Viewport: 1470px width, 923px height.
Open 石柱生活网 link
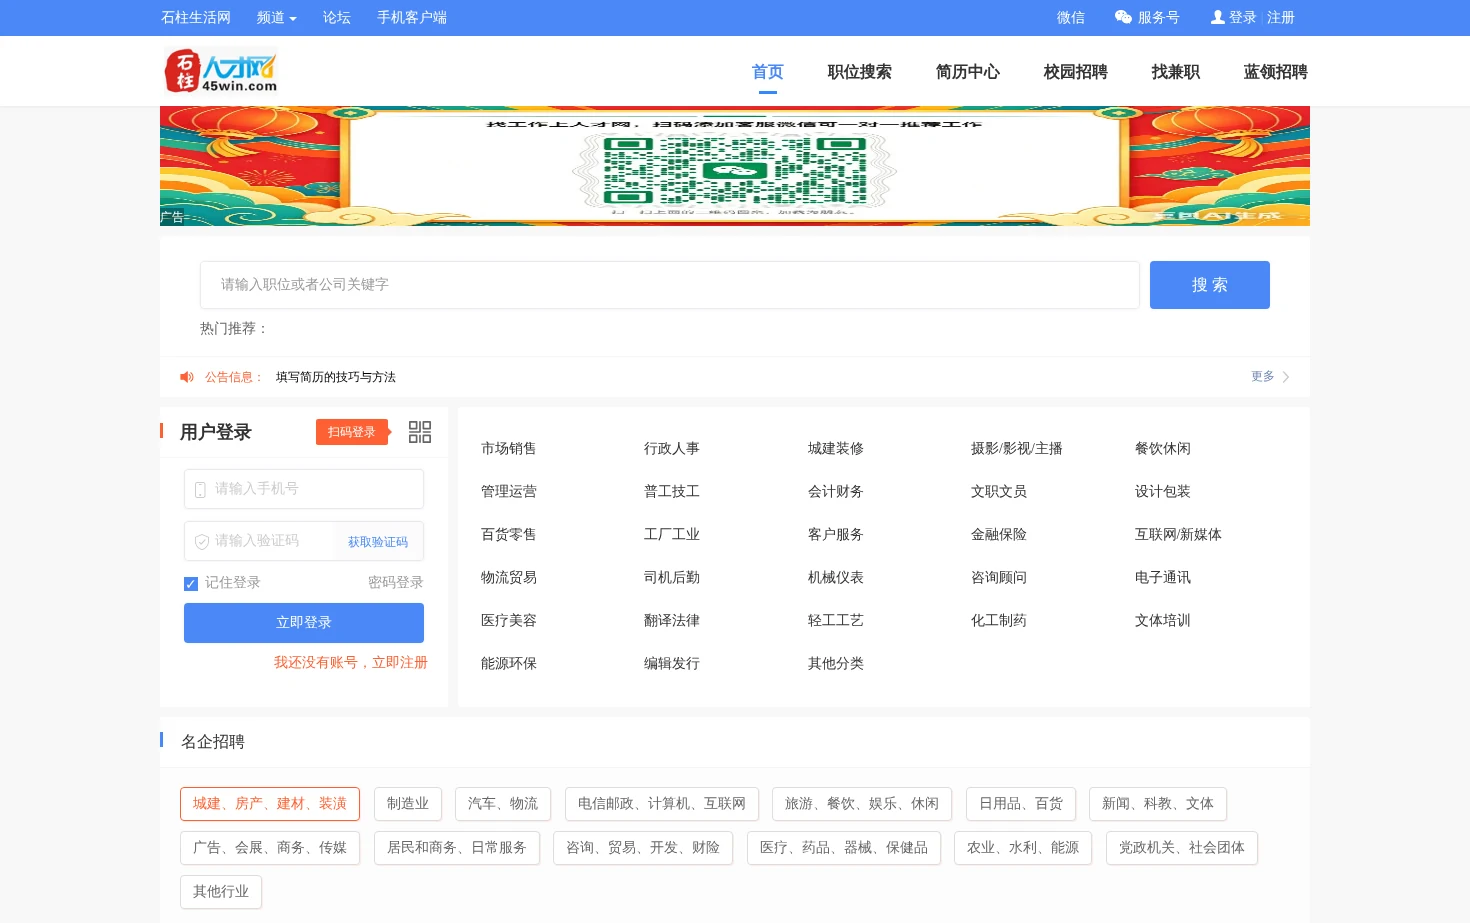tap(196, 17)
